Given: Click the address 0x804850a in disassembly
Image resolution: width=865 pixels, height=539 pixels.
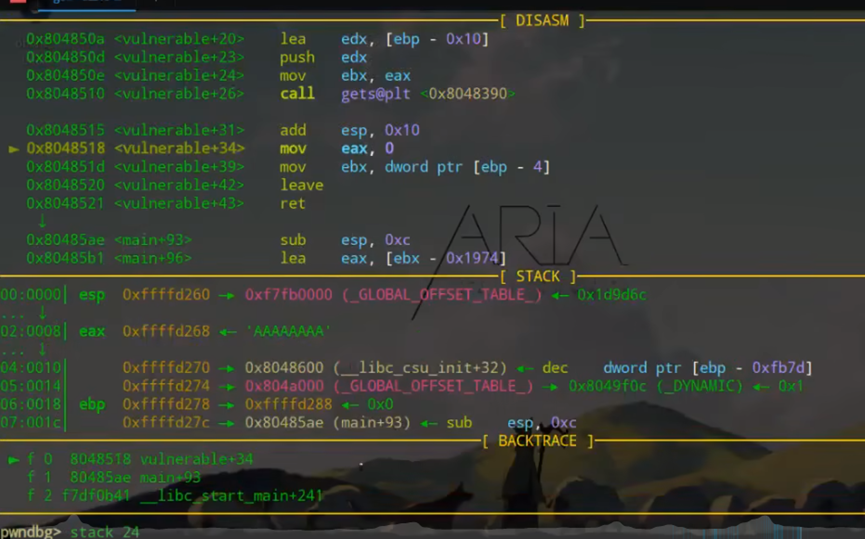Looking at the screenshot, I should coord(66,39).
